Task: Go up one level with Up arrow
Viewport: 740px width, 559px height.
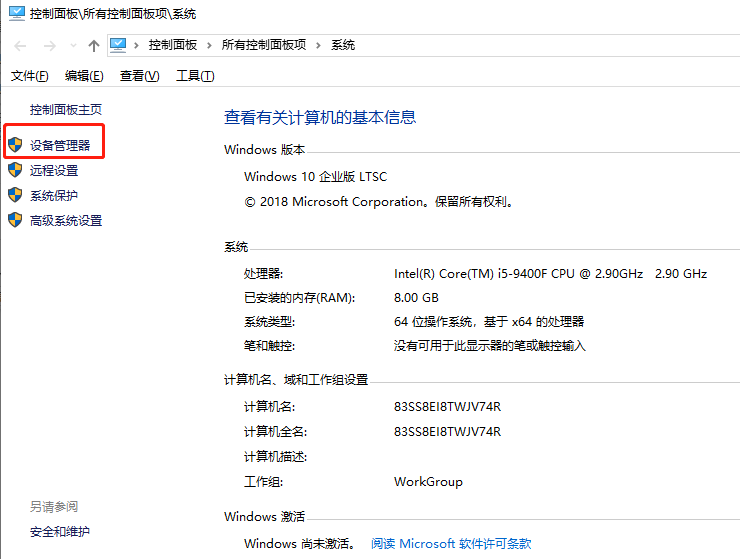Action: coord(94,46)
